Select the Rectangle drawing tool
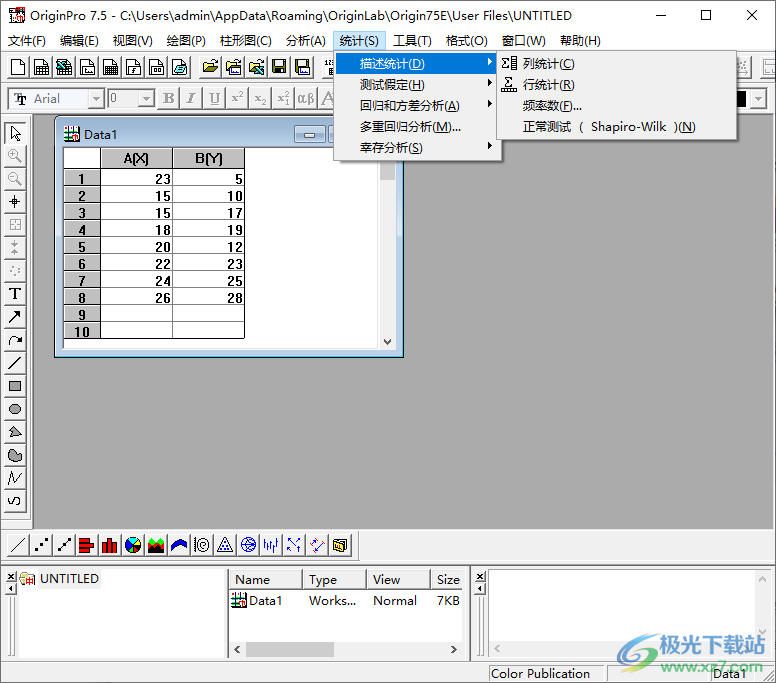Viewport: 776px width, 683px height. [15, 386]
